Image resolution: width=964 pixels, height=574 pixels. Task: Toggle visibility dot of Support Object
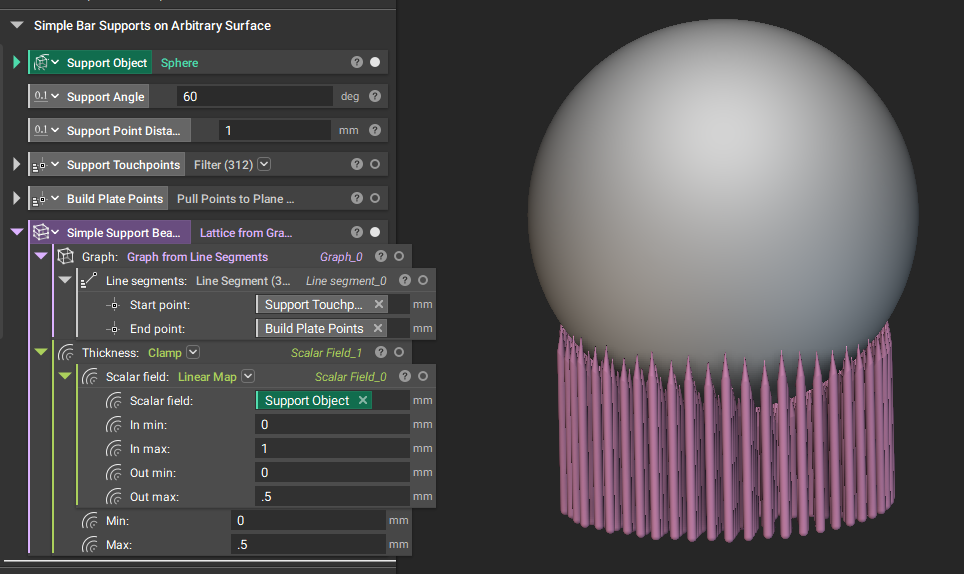tap(375, 62)
